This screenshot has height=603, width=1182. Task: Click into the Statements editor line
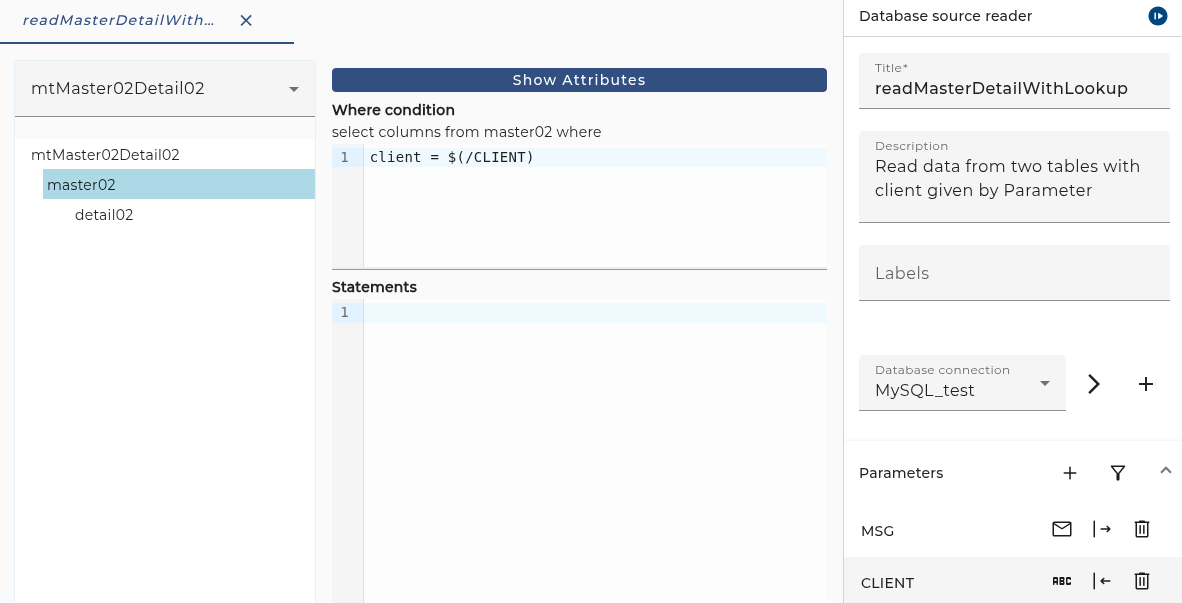pos(595,313)
